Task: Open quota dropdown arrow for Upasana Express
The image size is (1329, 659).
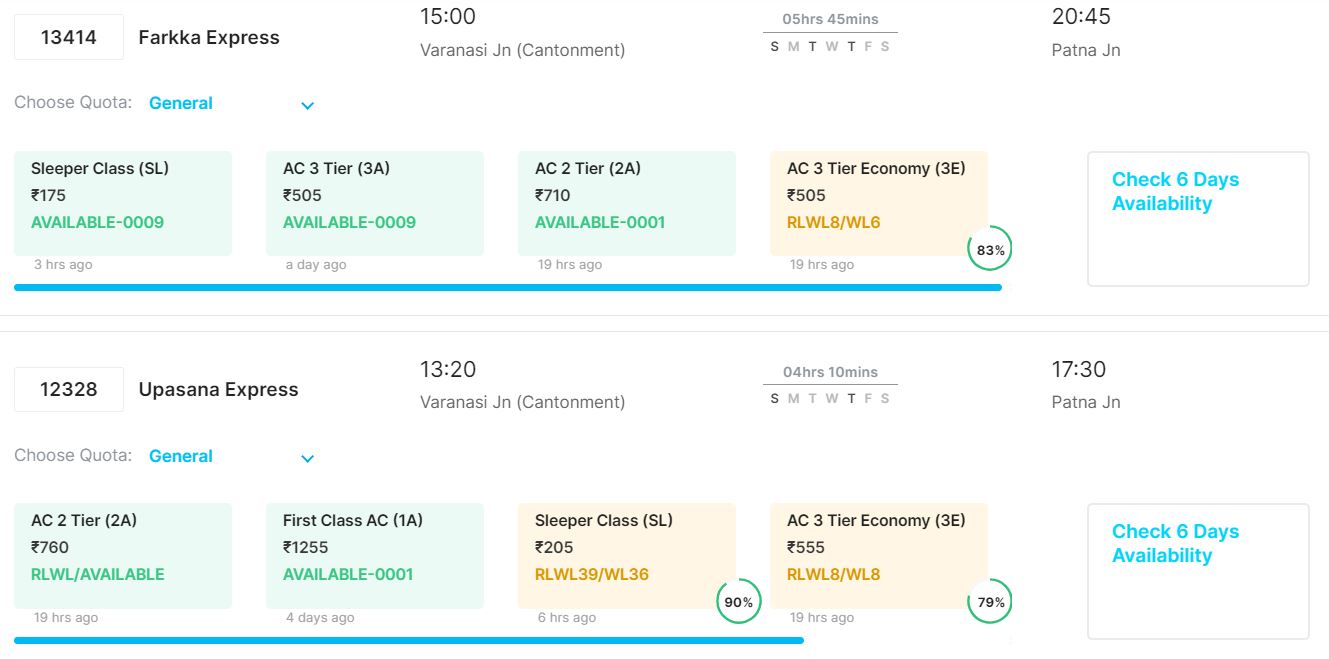Action: click(308, 458)
